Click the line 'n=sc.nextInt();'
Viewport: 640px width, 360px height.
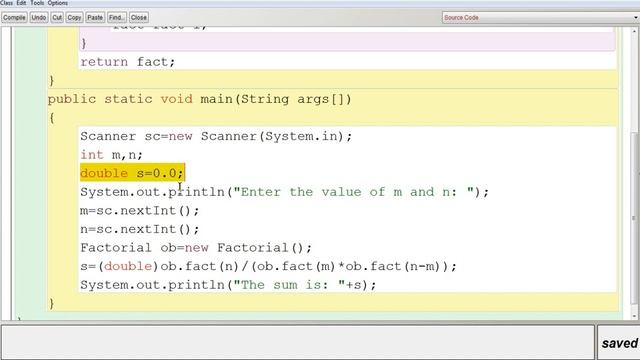tap(140, 229)
